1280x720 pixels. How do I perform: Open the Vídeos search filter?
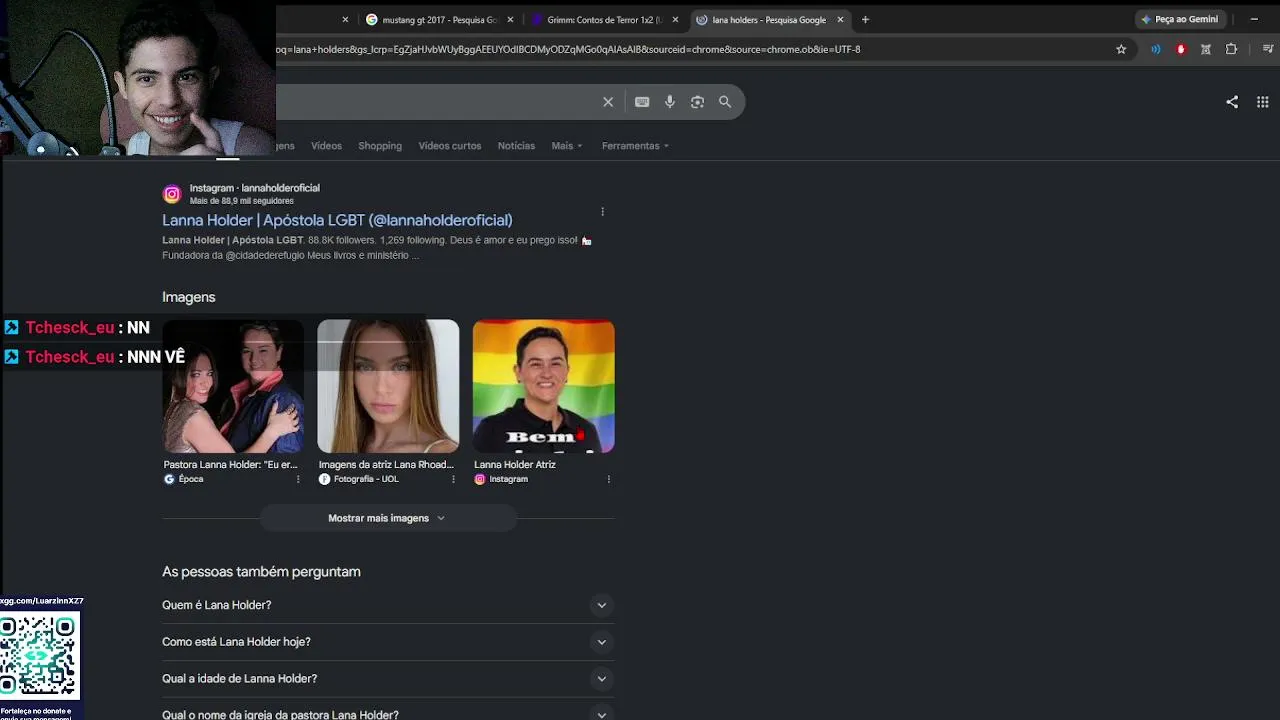coord(326,146)
